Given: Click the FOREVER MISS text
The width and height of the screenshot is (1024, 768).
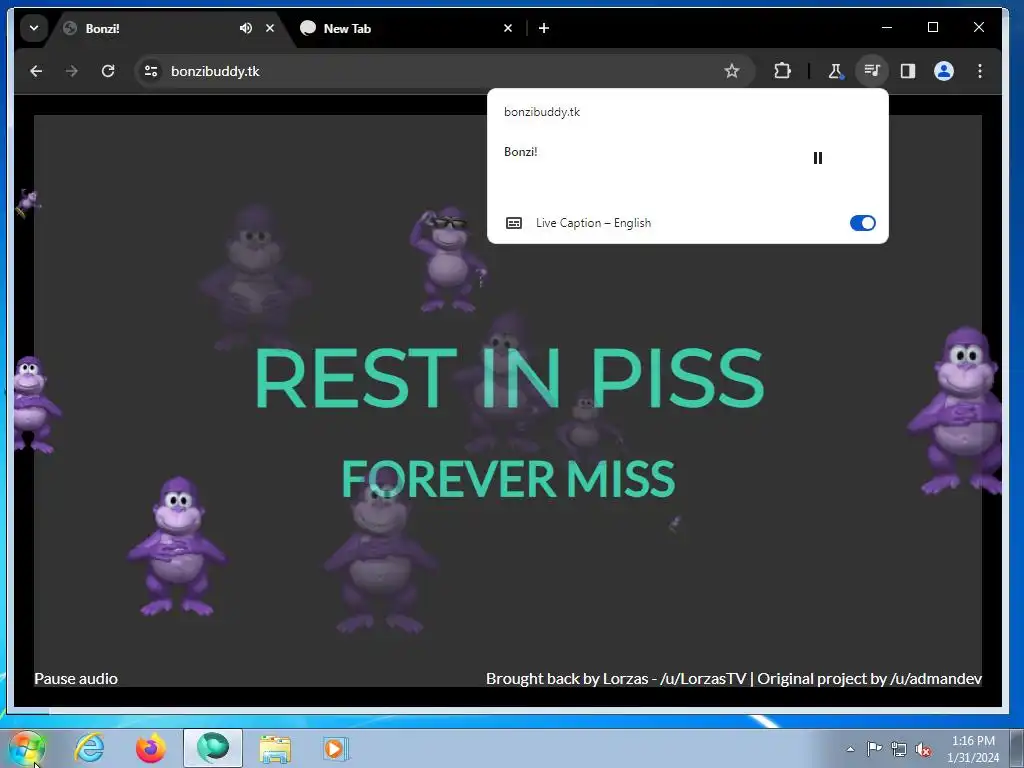Looking at the screenshot, I should tap(508, 479).
